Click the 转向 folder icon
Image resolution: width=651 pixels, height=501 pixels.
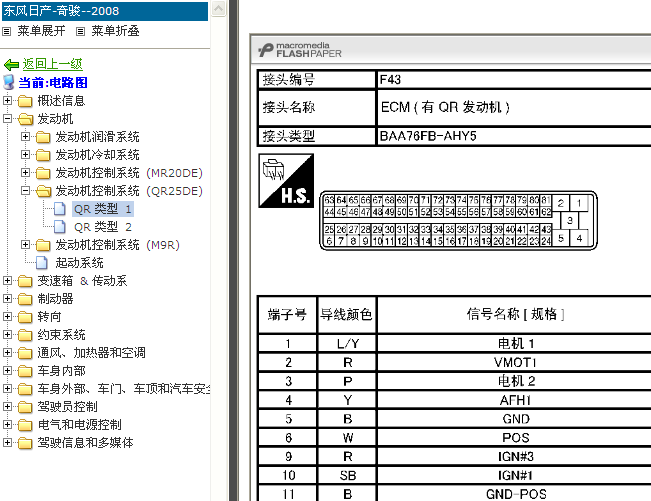[25, 317]
